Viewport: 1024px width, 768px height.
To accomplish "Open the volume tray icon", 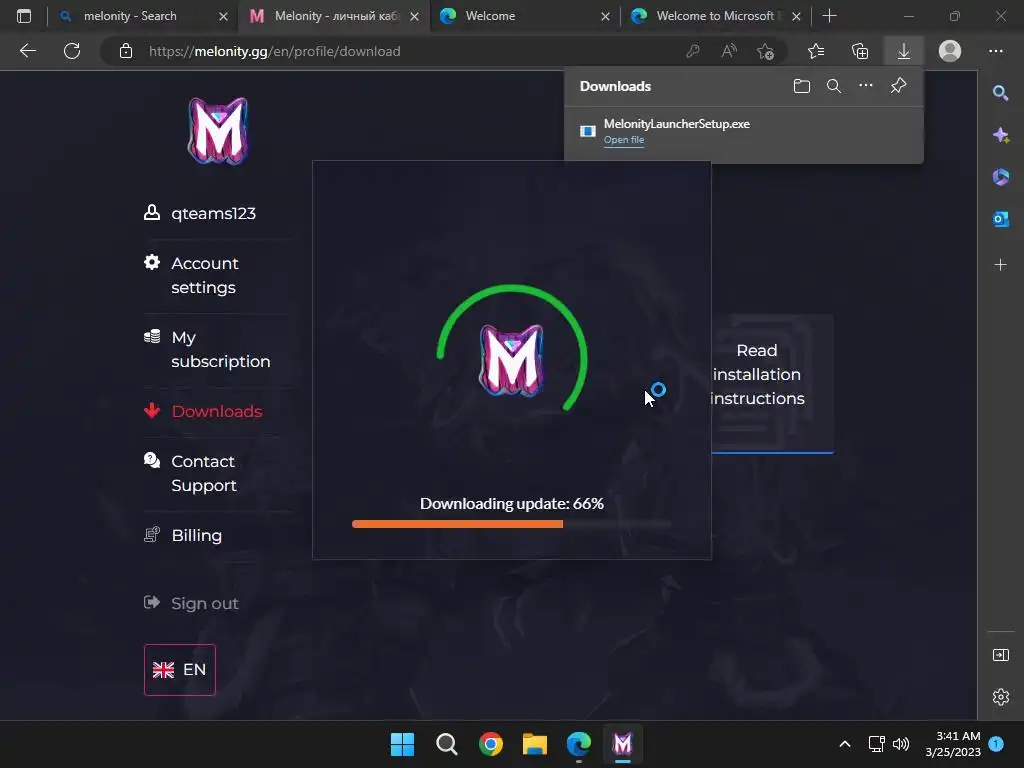I will point(901,744).
